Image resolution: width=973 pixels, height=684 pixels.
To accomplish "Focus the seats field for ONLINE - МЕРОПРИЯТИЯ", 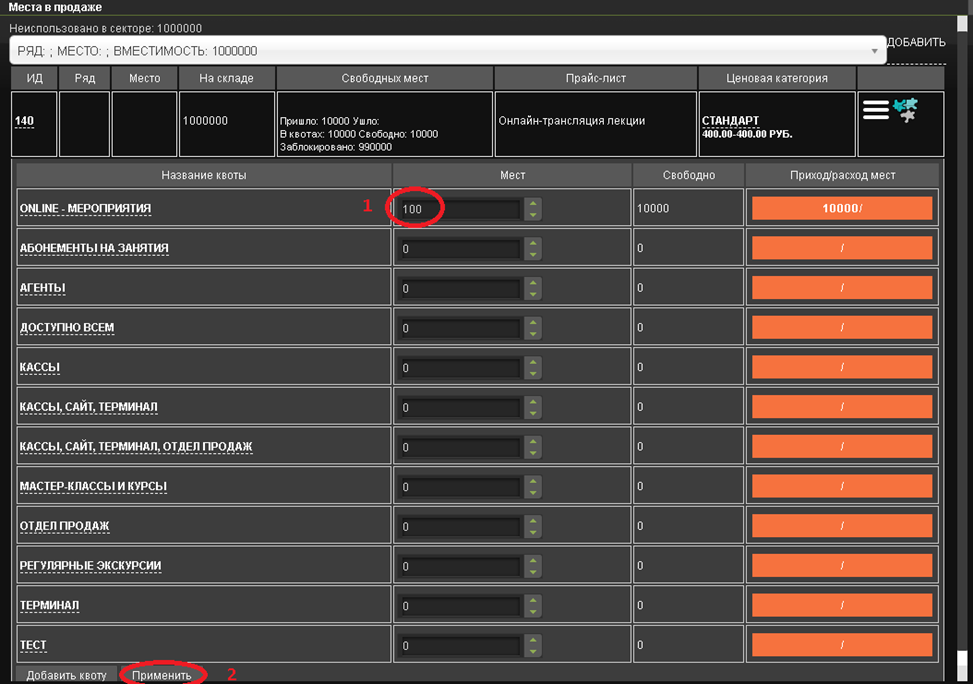I will tap(459, 209).
